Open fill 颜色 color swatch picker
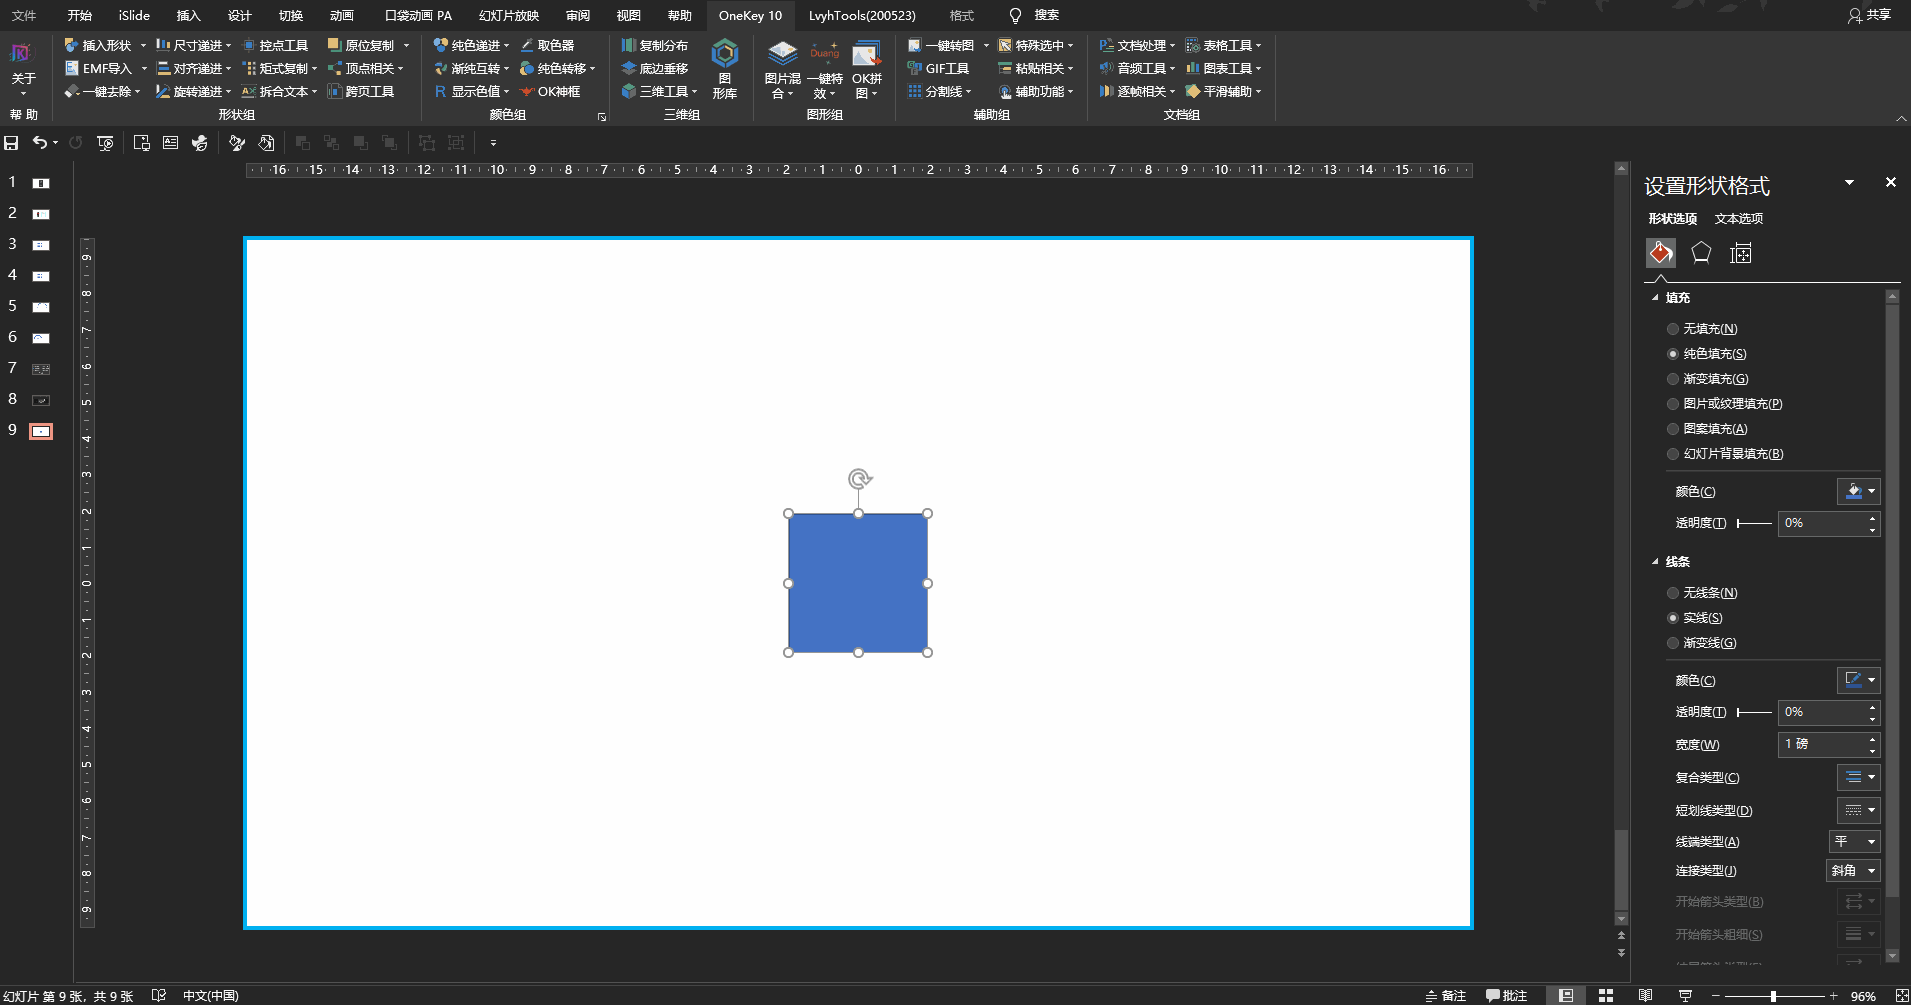1911x1005 pixels. click(1858, 491)
